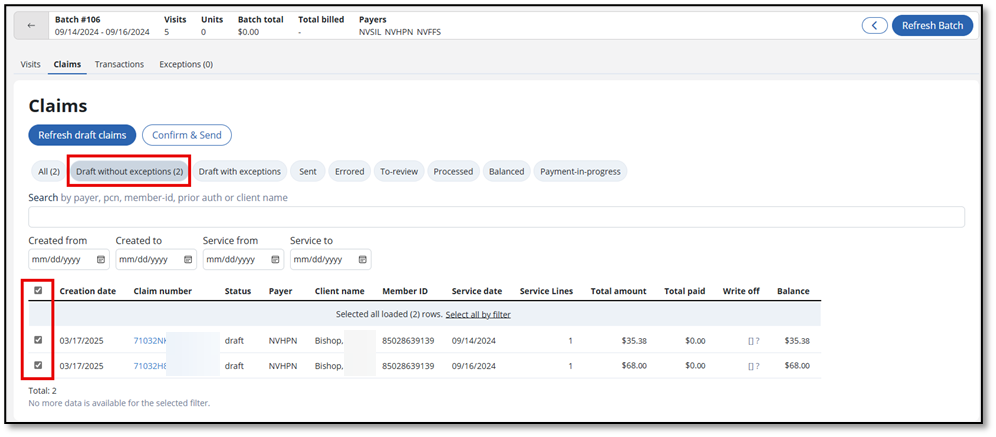Open the Service to calendar picker icon
The height and width of the screenshot is (437, 996).
click(x=362, y=260)
